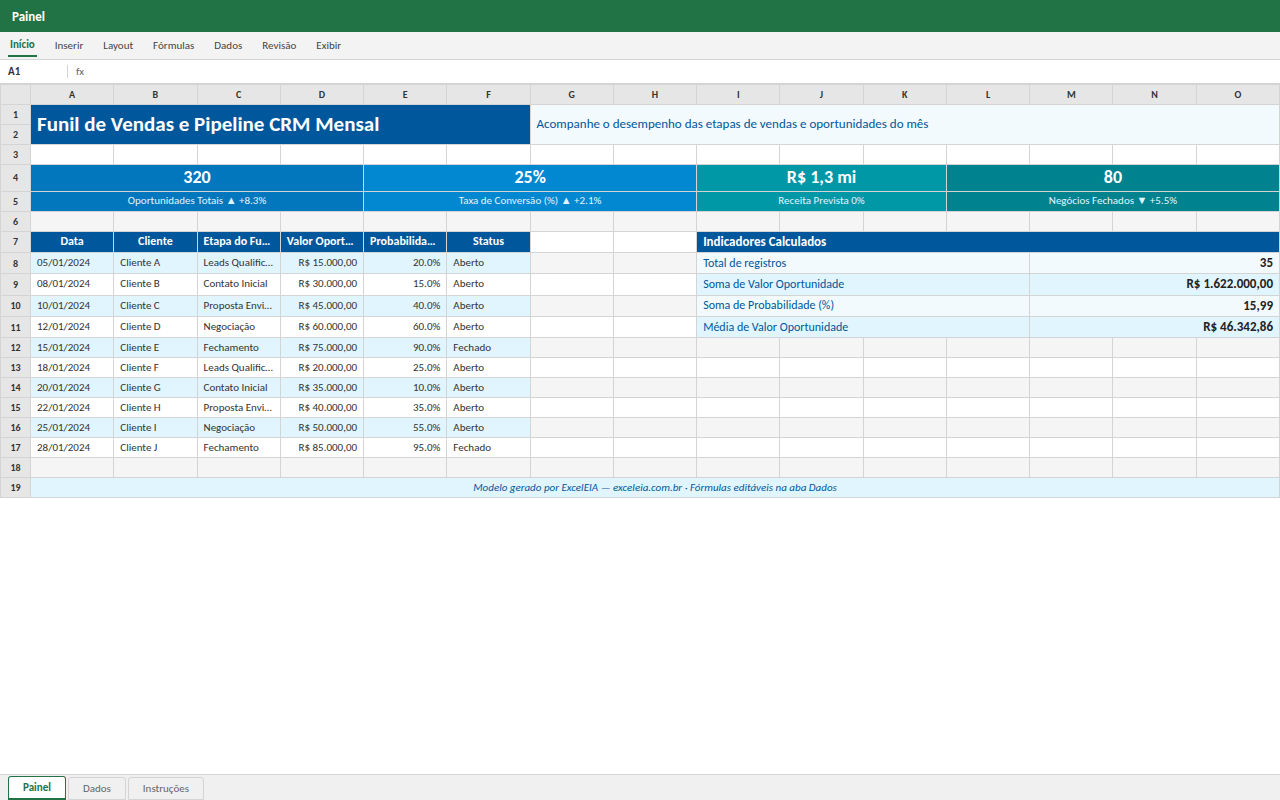Select row 7 header

point(15,242)
